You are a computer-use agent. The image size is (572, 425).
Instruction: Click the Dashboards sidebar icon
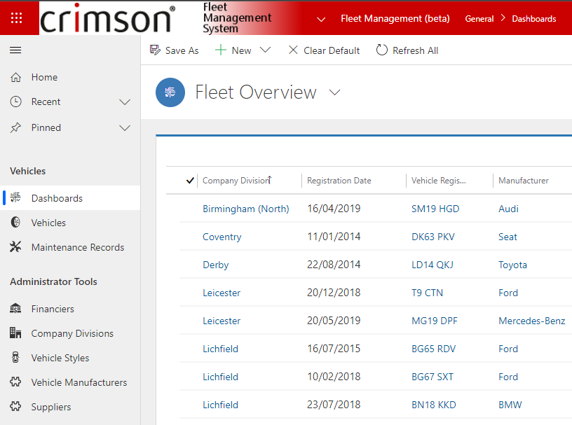coord(16,198)
